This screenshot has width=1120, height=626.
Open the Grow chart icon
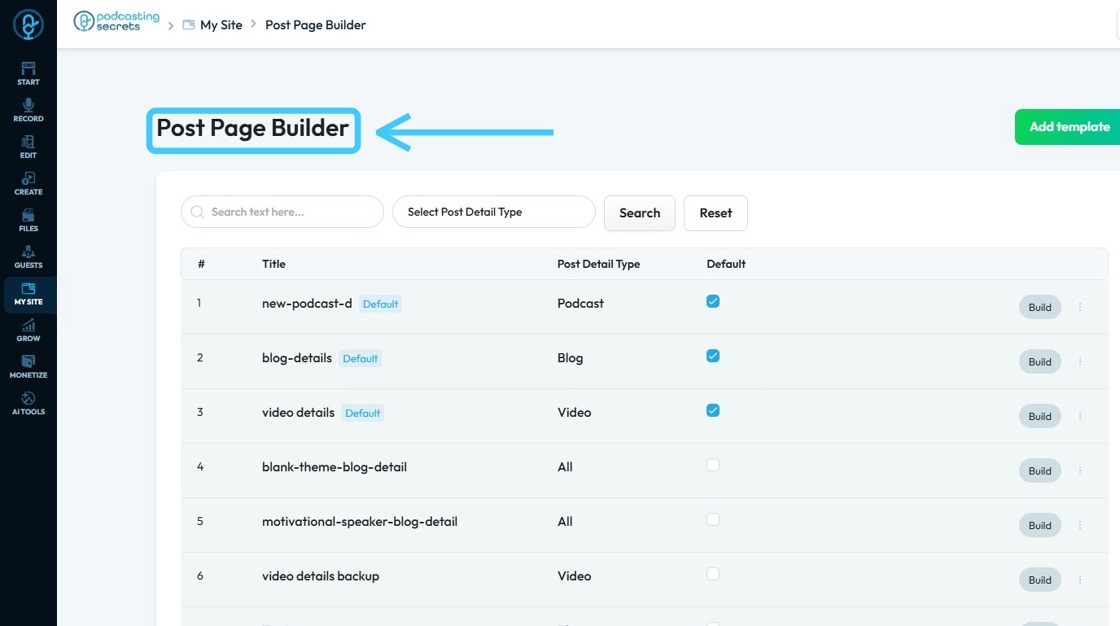click(x=28, y=330)
